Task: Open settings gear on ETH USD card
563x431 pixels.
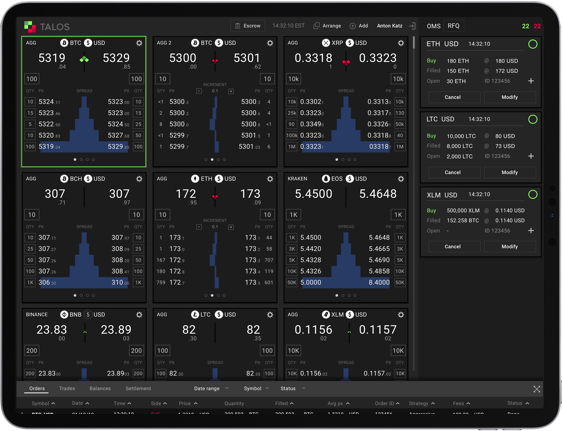Action: [270, 179]
